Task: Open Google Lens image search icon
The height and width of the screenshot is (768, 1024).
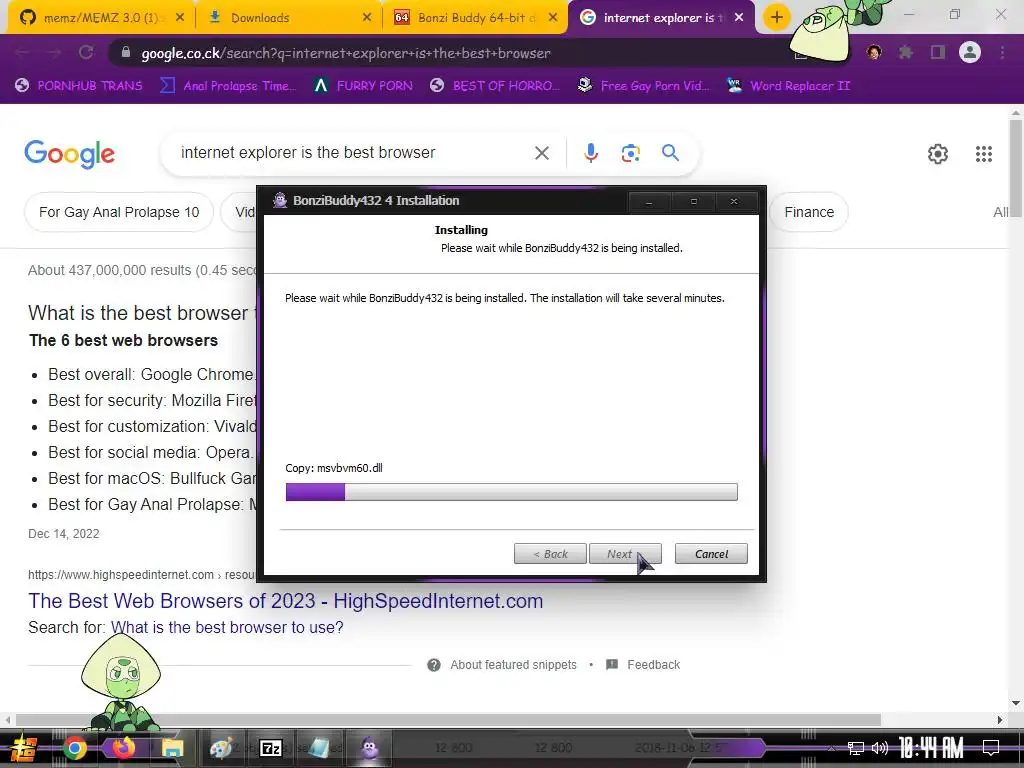Action: point(630,153)
